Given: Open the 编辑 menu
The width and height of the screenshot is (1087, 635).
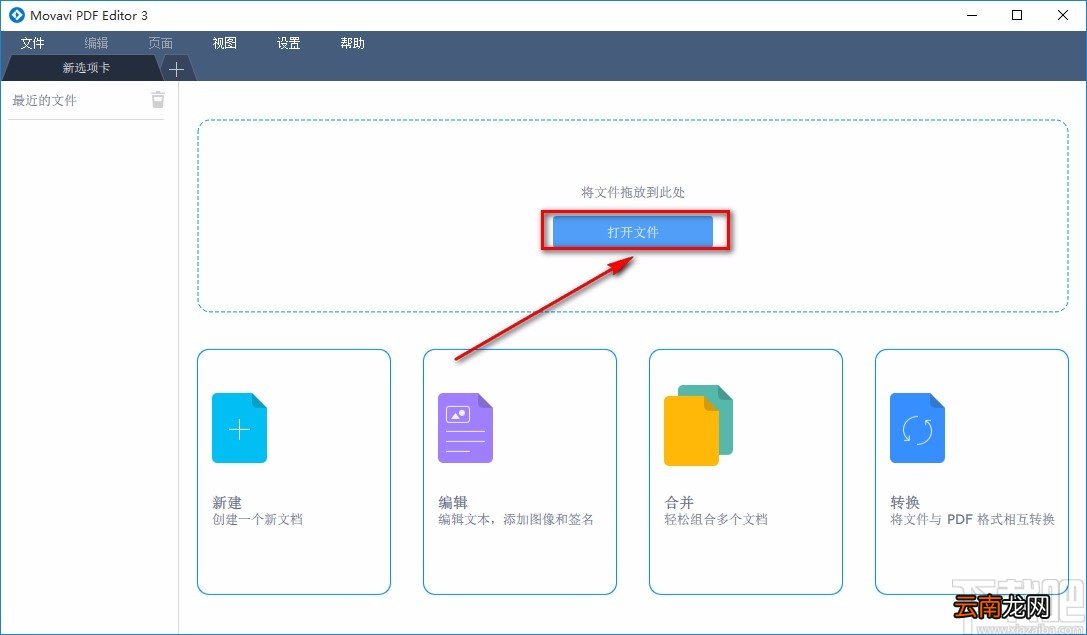Looking at the screenshot, I should (x=96, y=43).
